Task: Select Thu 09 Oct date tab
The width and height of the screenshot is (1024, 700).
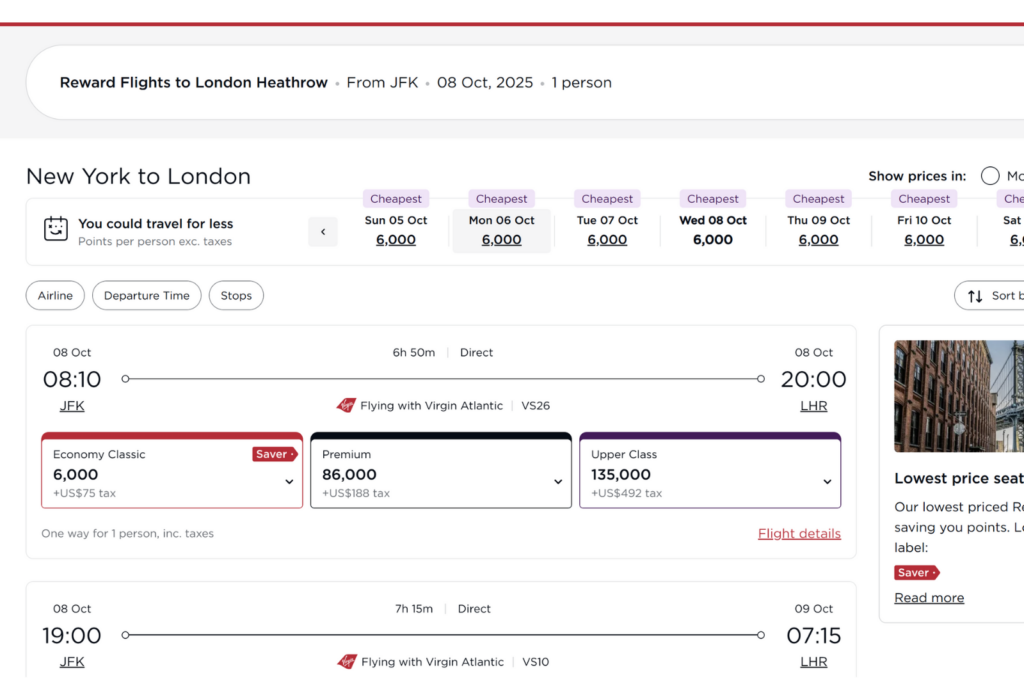Action: 818,230
